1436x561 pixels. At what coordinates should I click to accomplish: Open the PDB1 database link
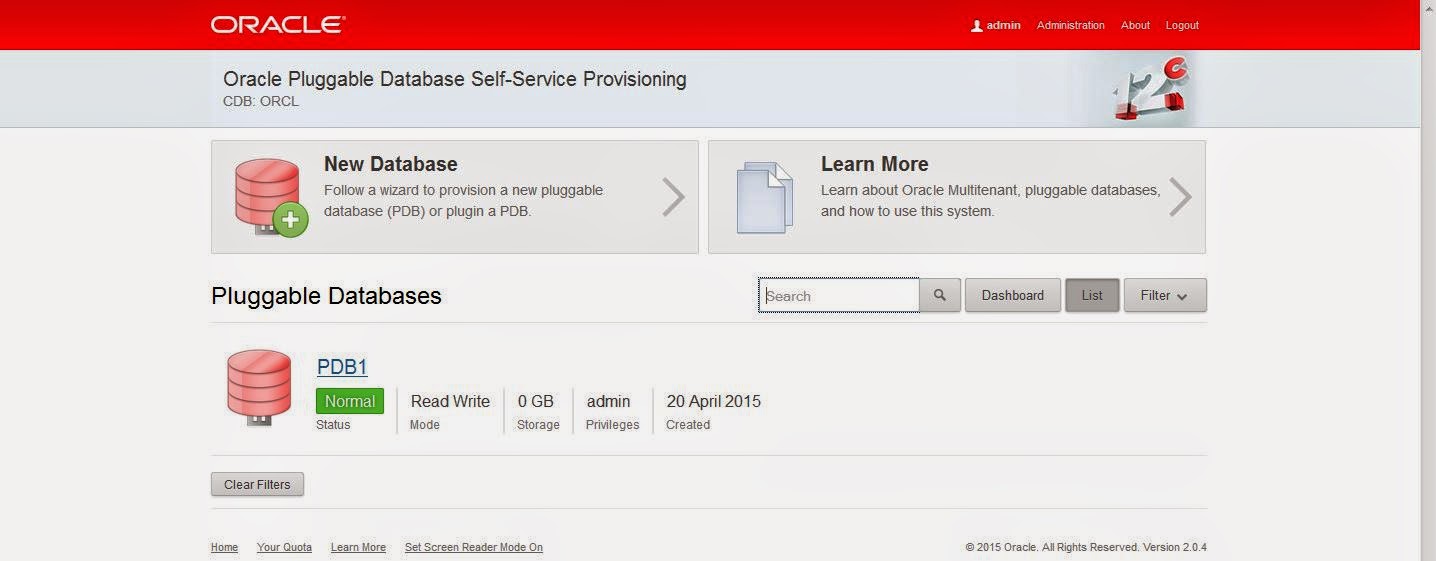pyautogui.click(x=342, y=367)
